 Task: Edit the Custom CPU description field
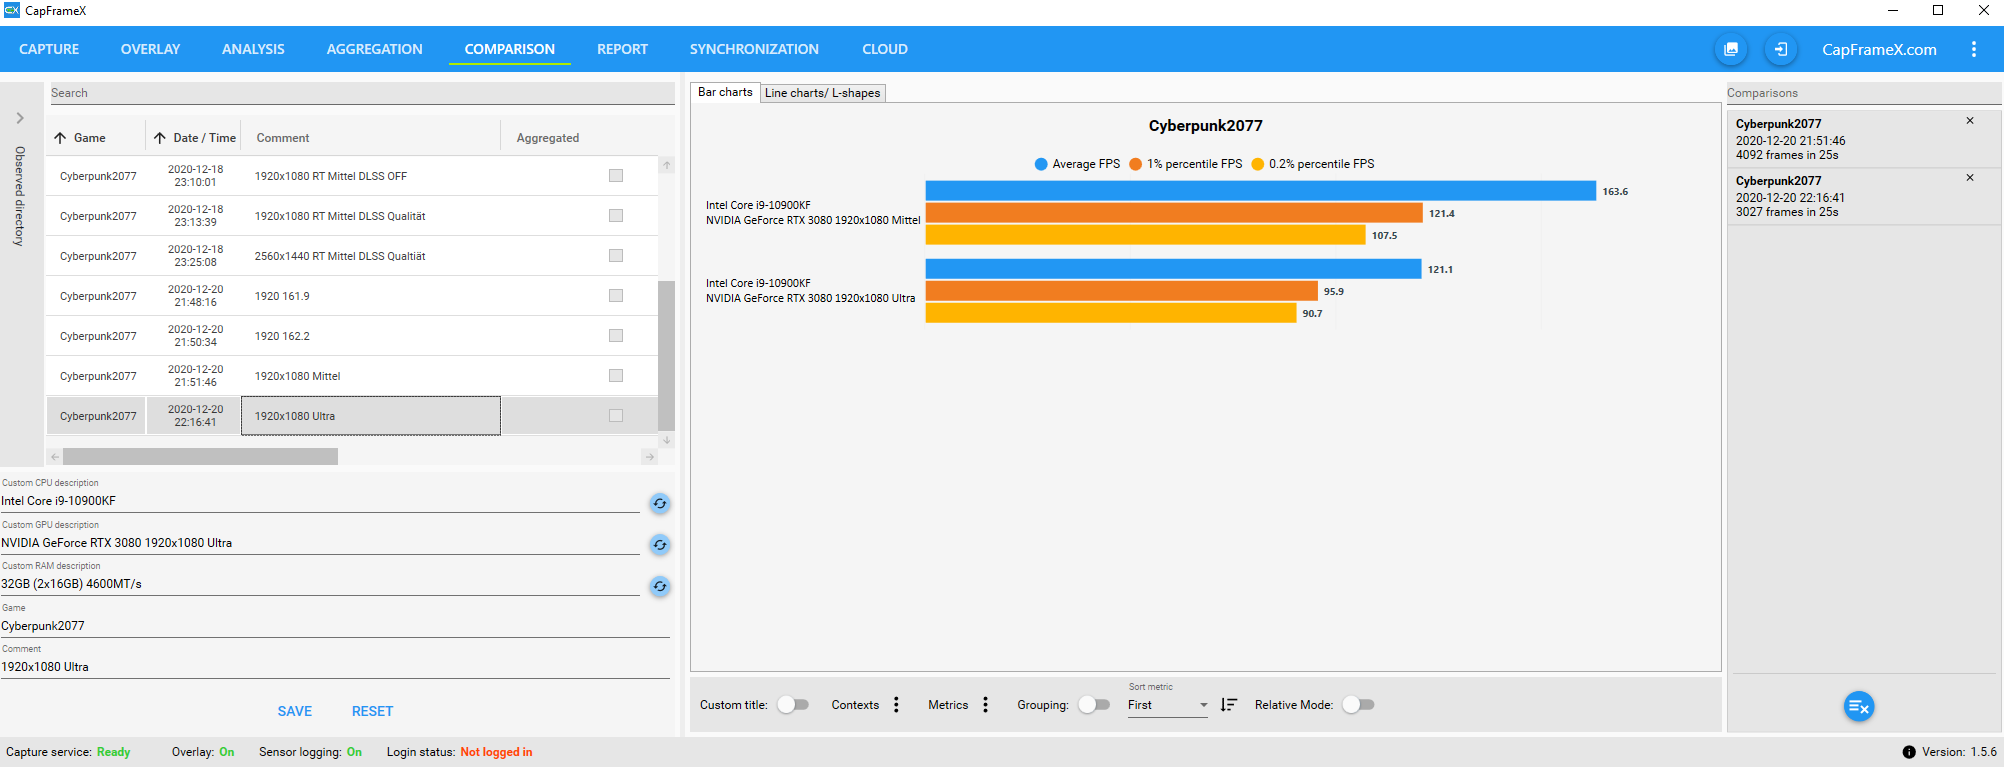320,501
